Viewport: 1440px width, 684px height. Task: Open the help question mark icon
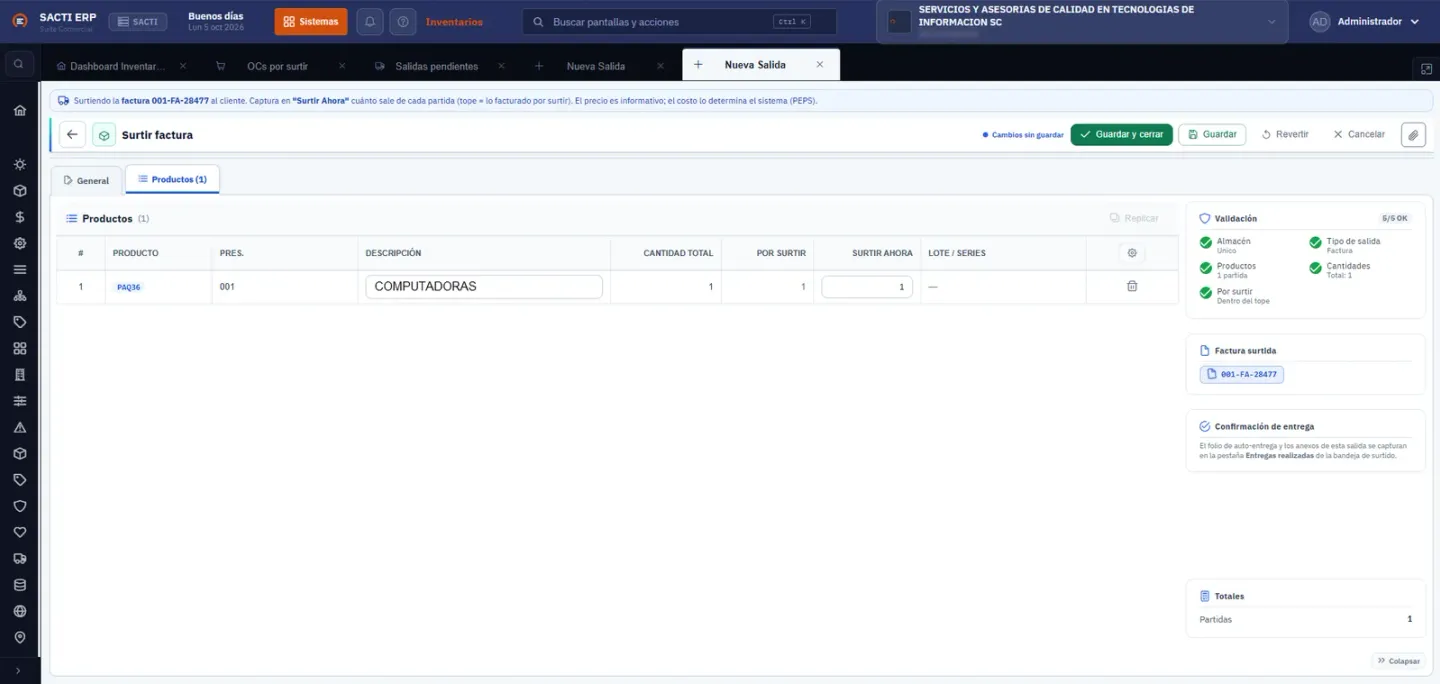[402, 21]
